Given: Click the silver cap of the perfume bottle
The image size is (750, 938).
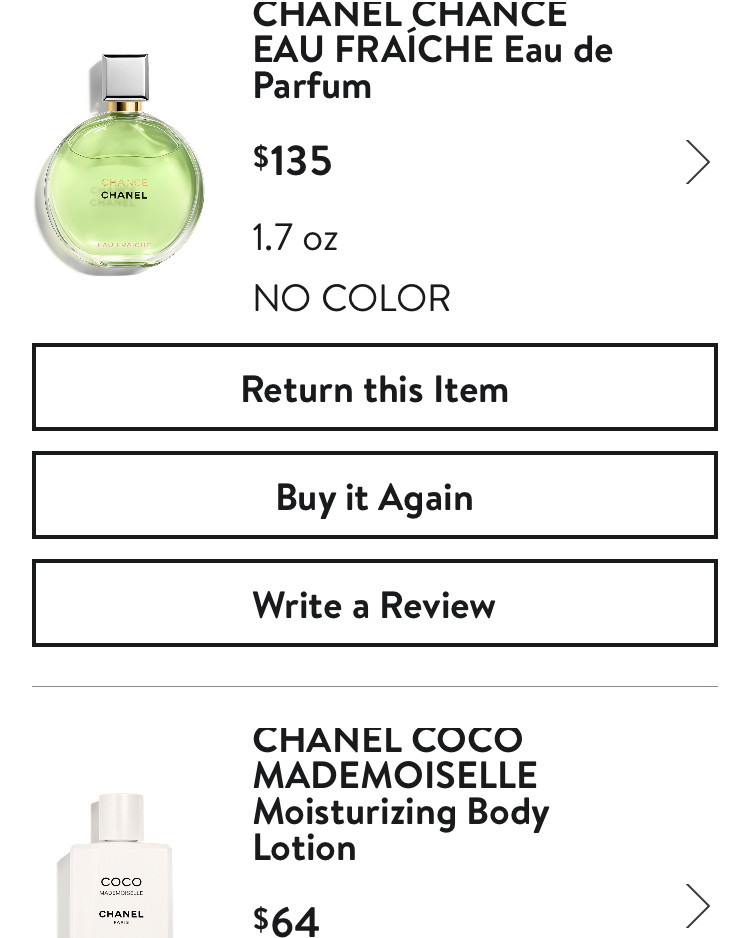Looking at the screenshot, I should (x=125, y=77).
